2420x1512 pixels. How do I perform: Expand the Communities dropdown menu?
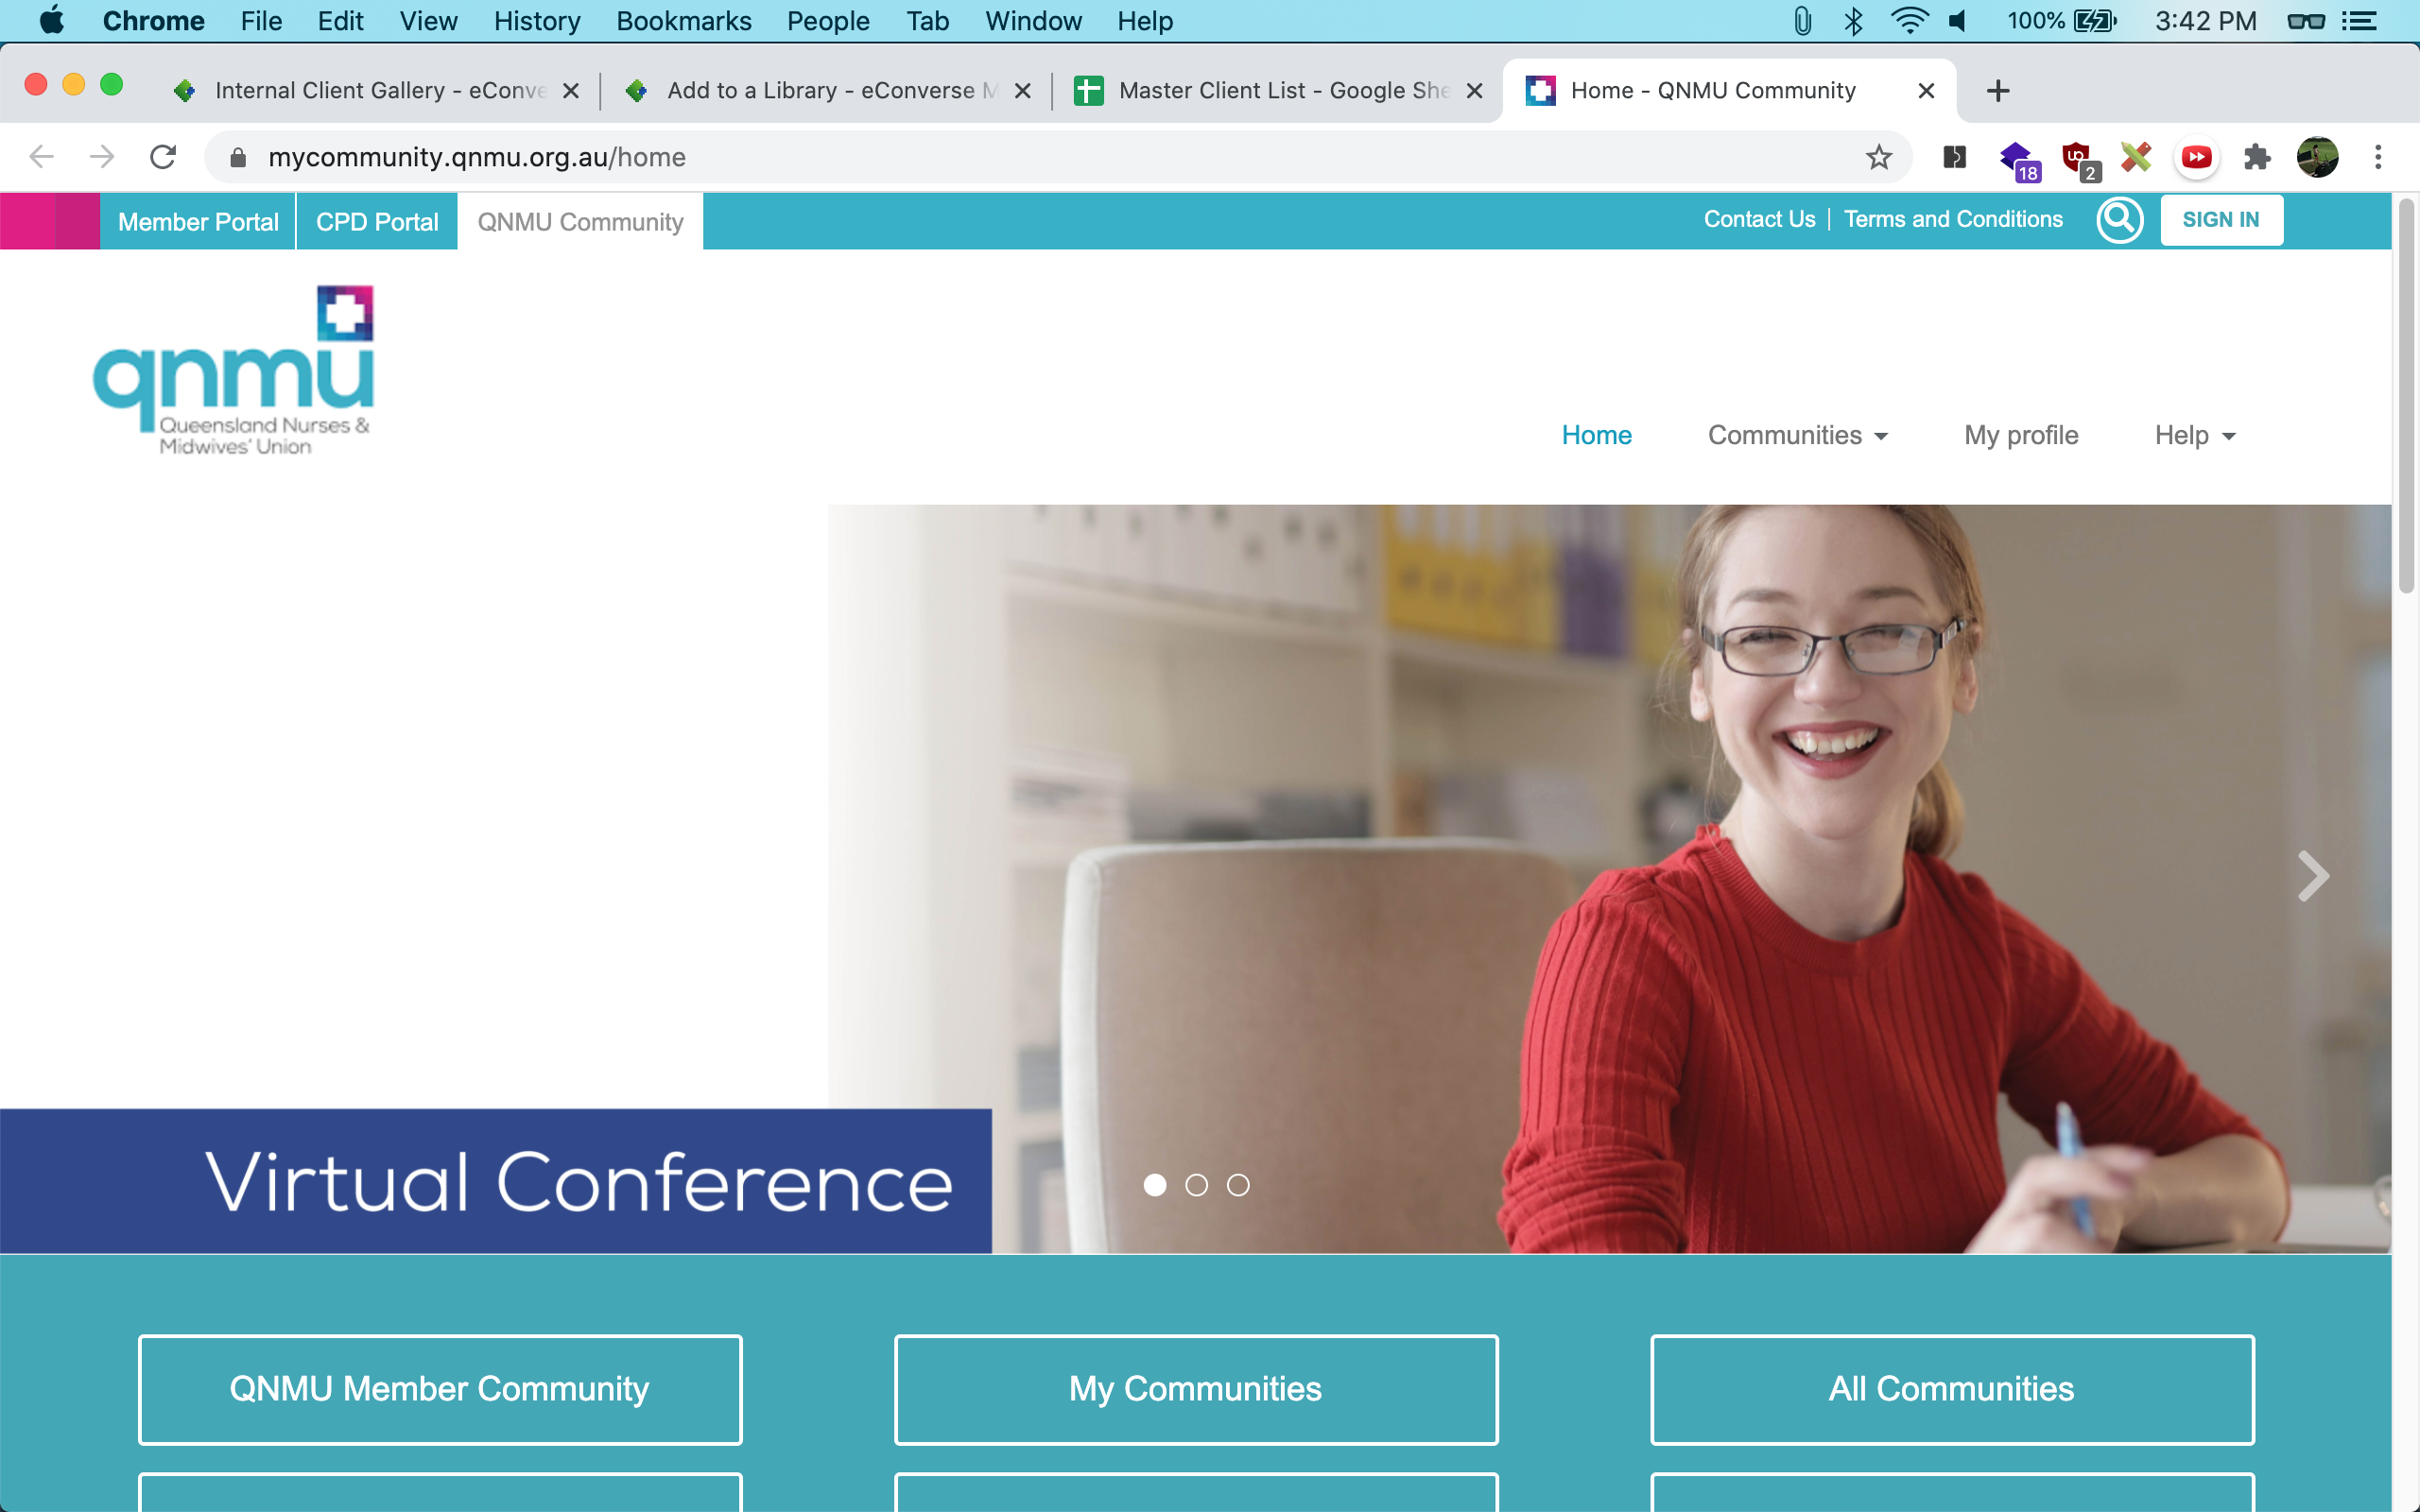1797,435
